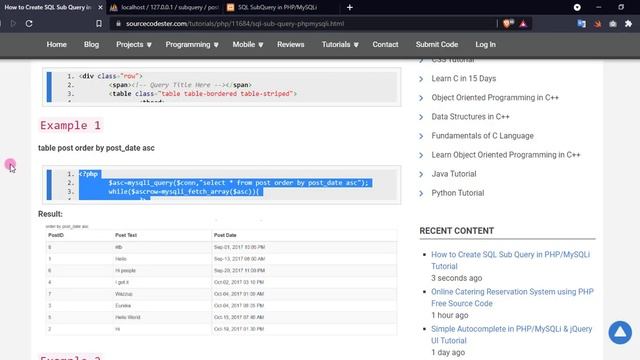
Task: Open Fundamentals of C Language tutorial
Action: pos(482,136)
